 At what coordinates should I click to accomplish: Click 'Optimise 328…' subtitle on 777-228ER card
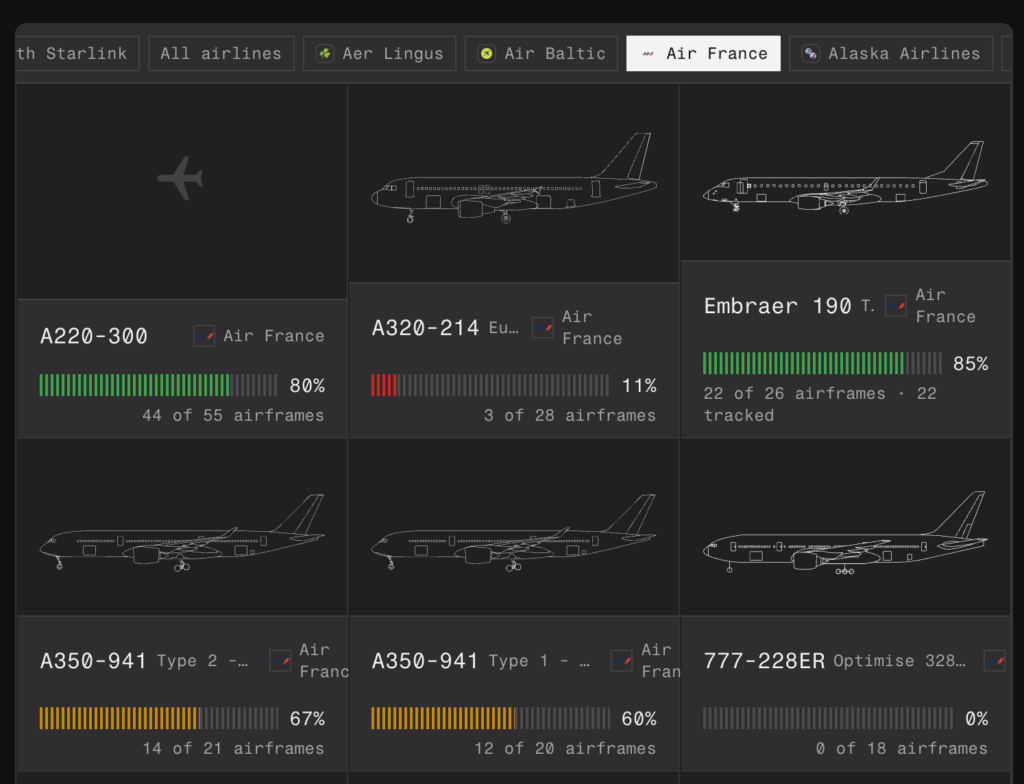[x=899, y=661]
